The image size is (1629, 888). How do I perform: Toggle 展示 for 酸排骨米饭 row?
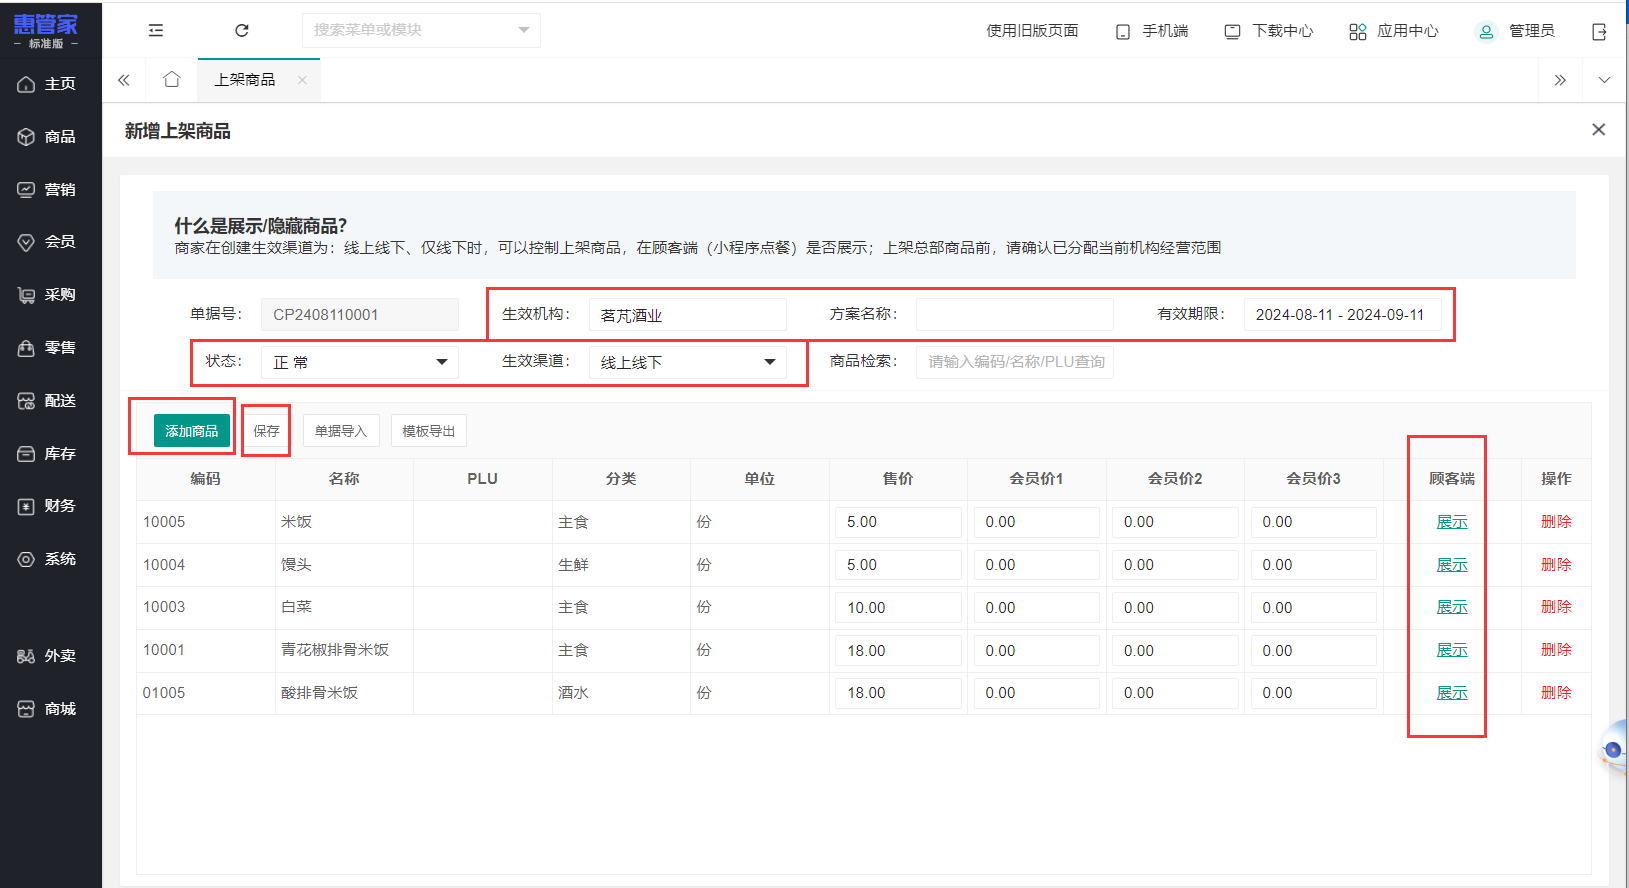1451,693
